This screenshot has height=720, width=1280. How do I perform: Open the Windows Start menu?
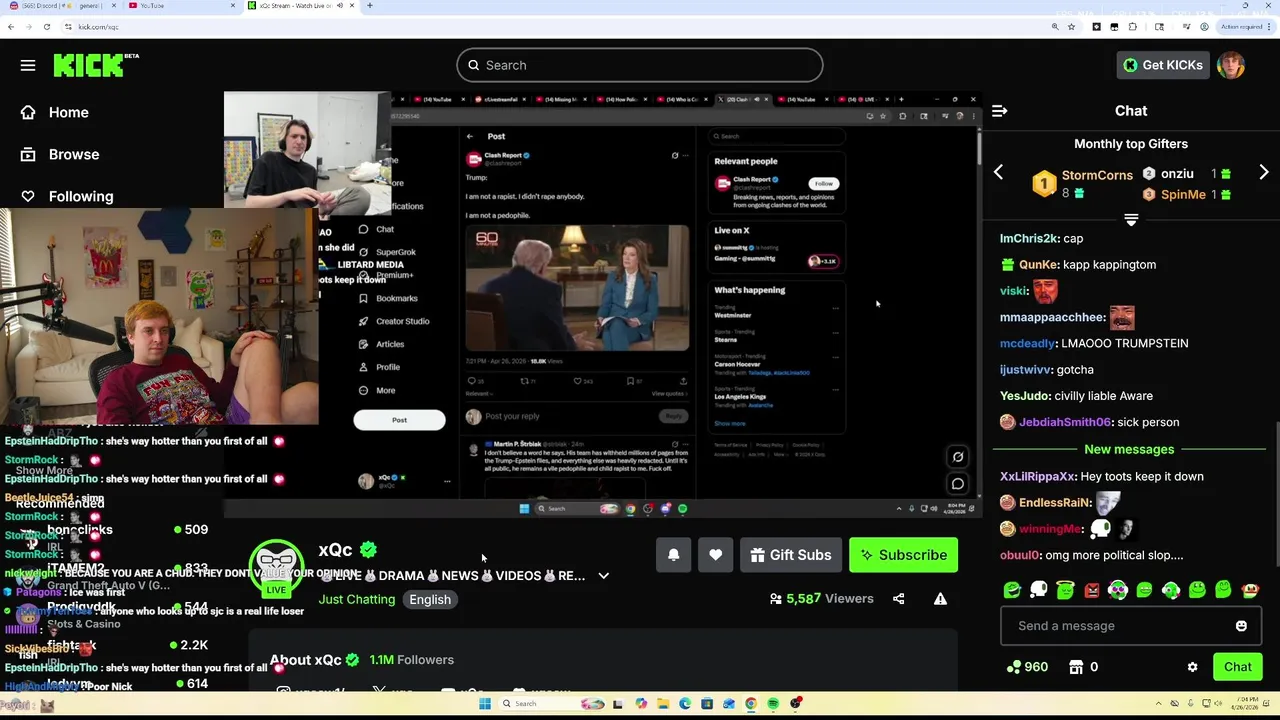tap(485, 704)
